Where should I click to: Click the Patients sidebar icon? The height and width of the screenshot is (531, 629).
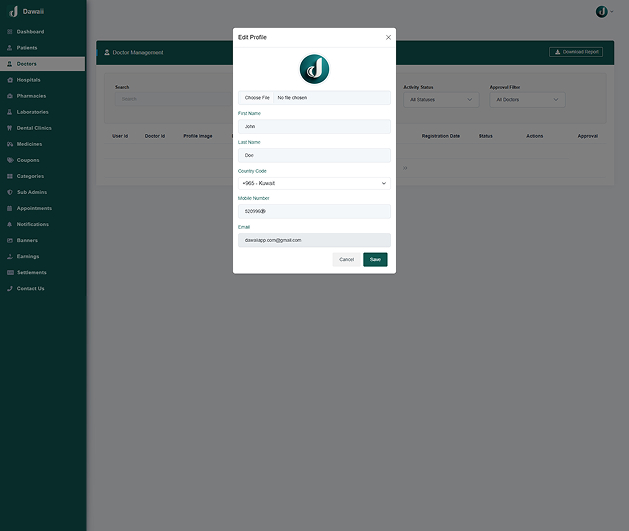pyautogui.click(x=10, y=48)
